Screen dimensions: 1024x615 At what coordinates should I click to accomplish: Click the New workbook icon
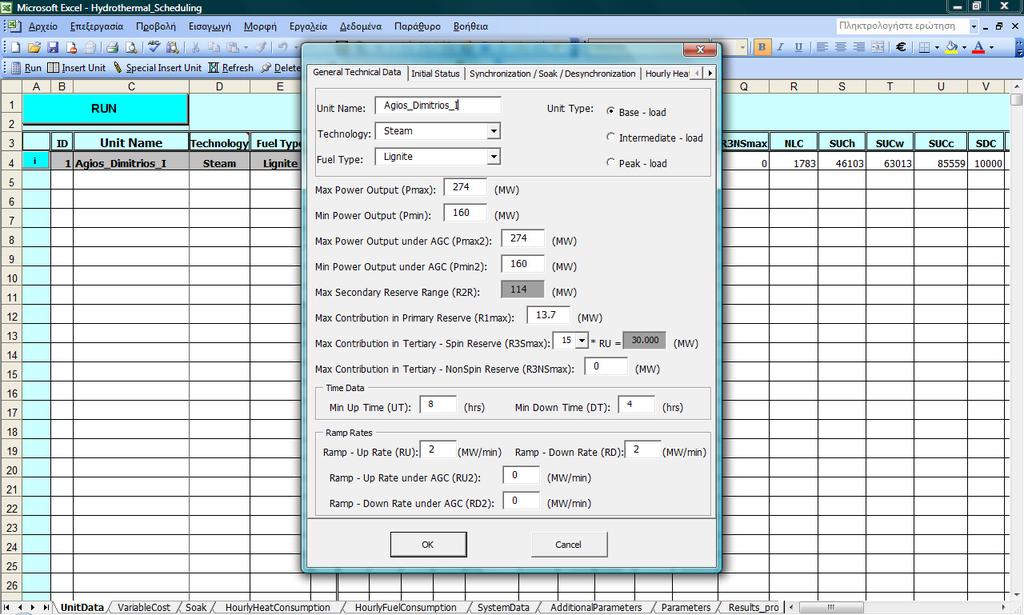16,47
